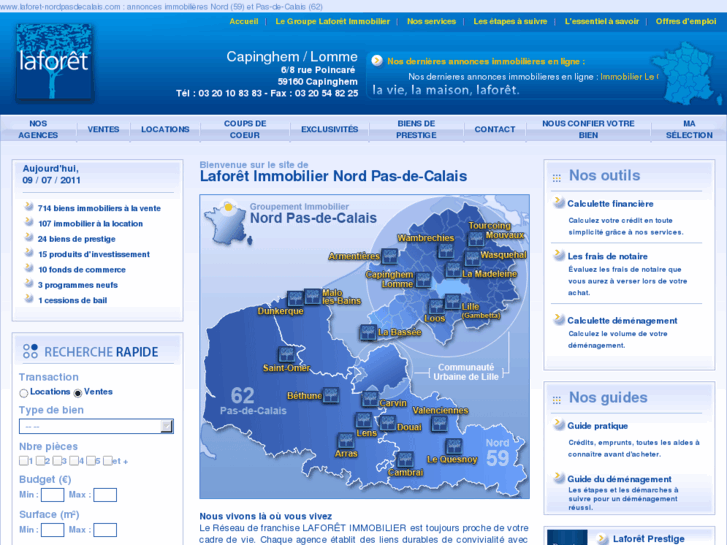Open the Guide pratique link
The image size is (727, 545).
click(597, 426)
